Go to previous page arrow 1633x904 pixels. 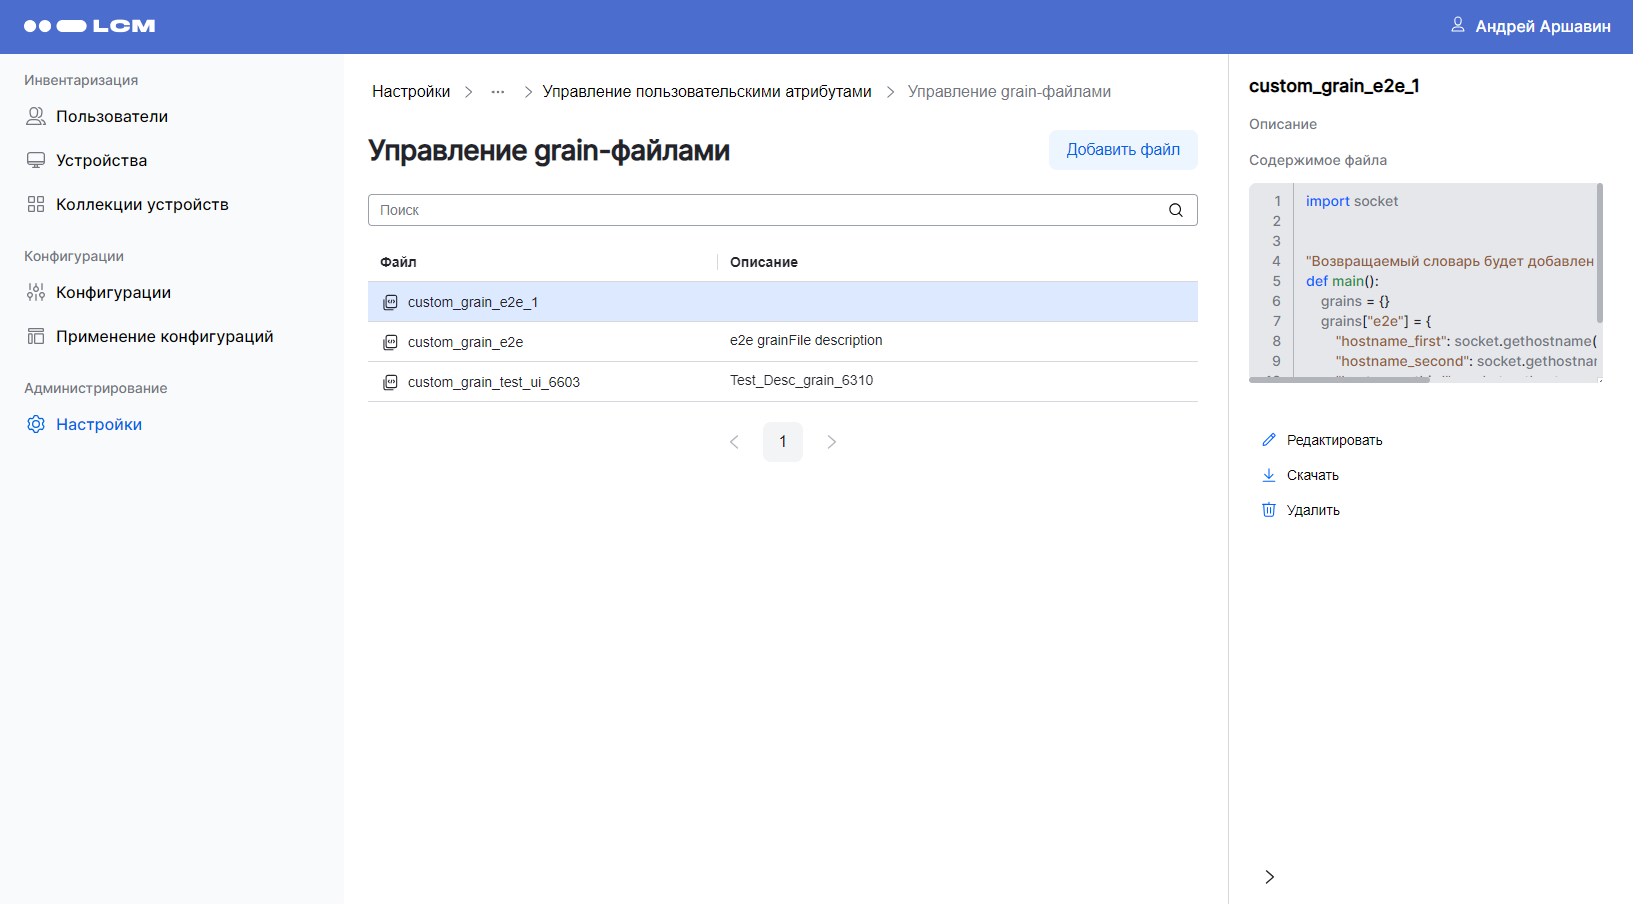(734, 442)
